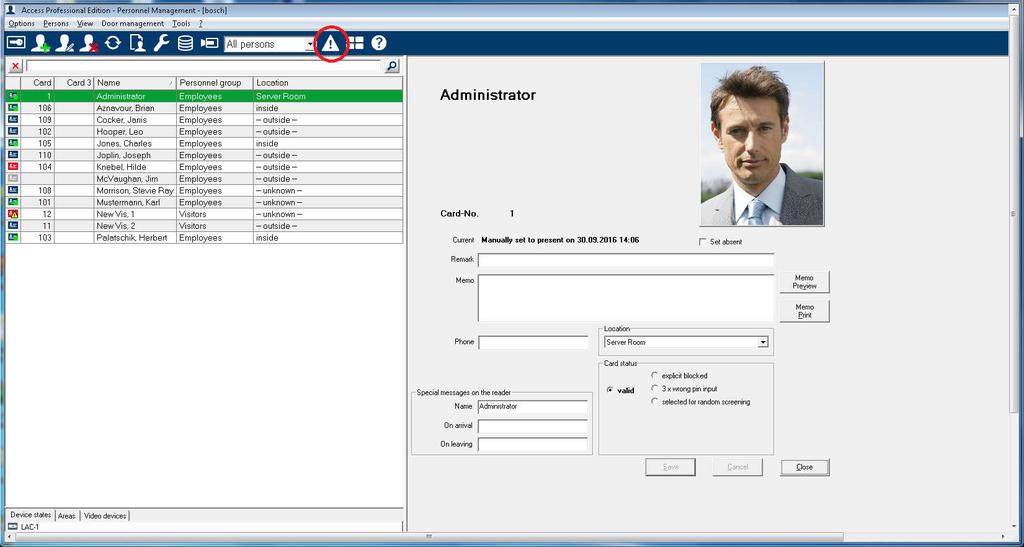
Task: Click the Phone input field
Action: coord(533,342)
